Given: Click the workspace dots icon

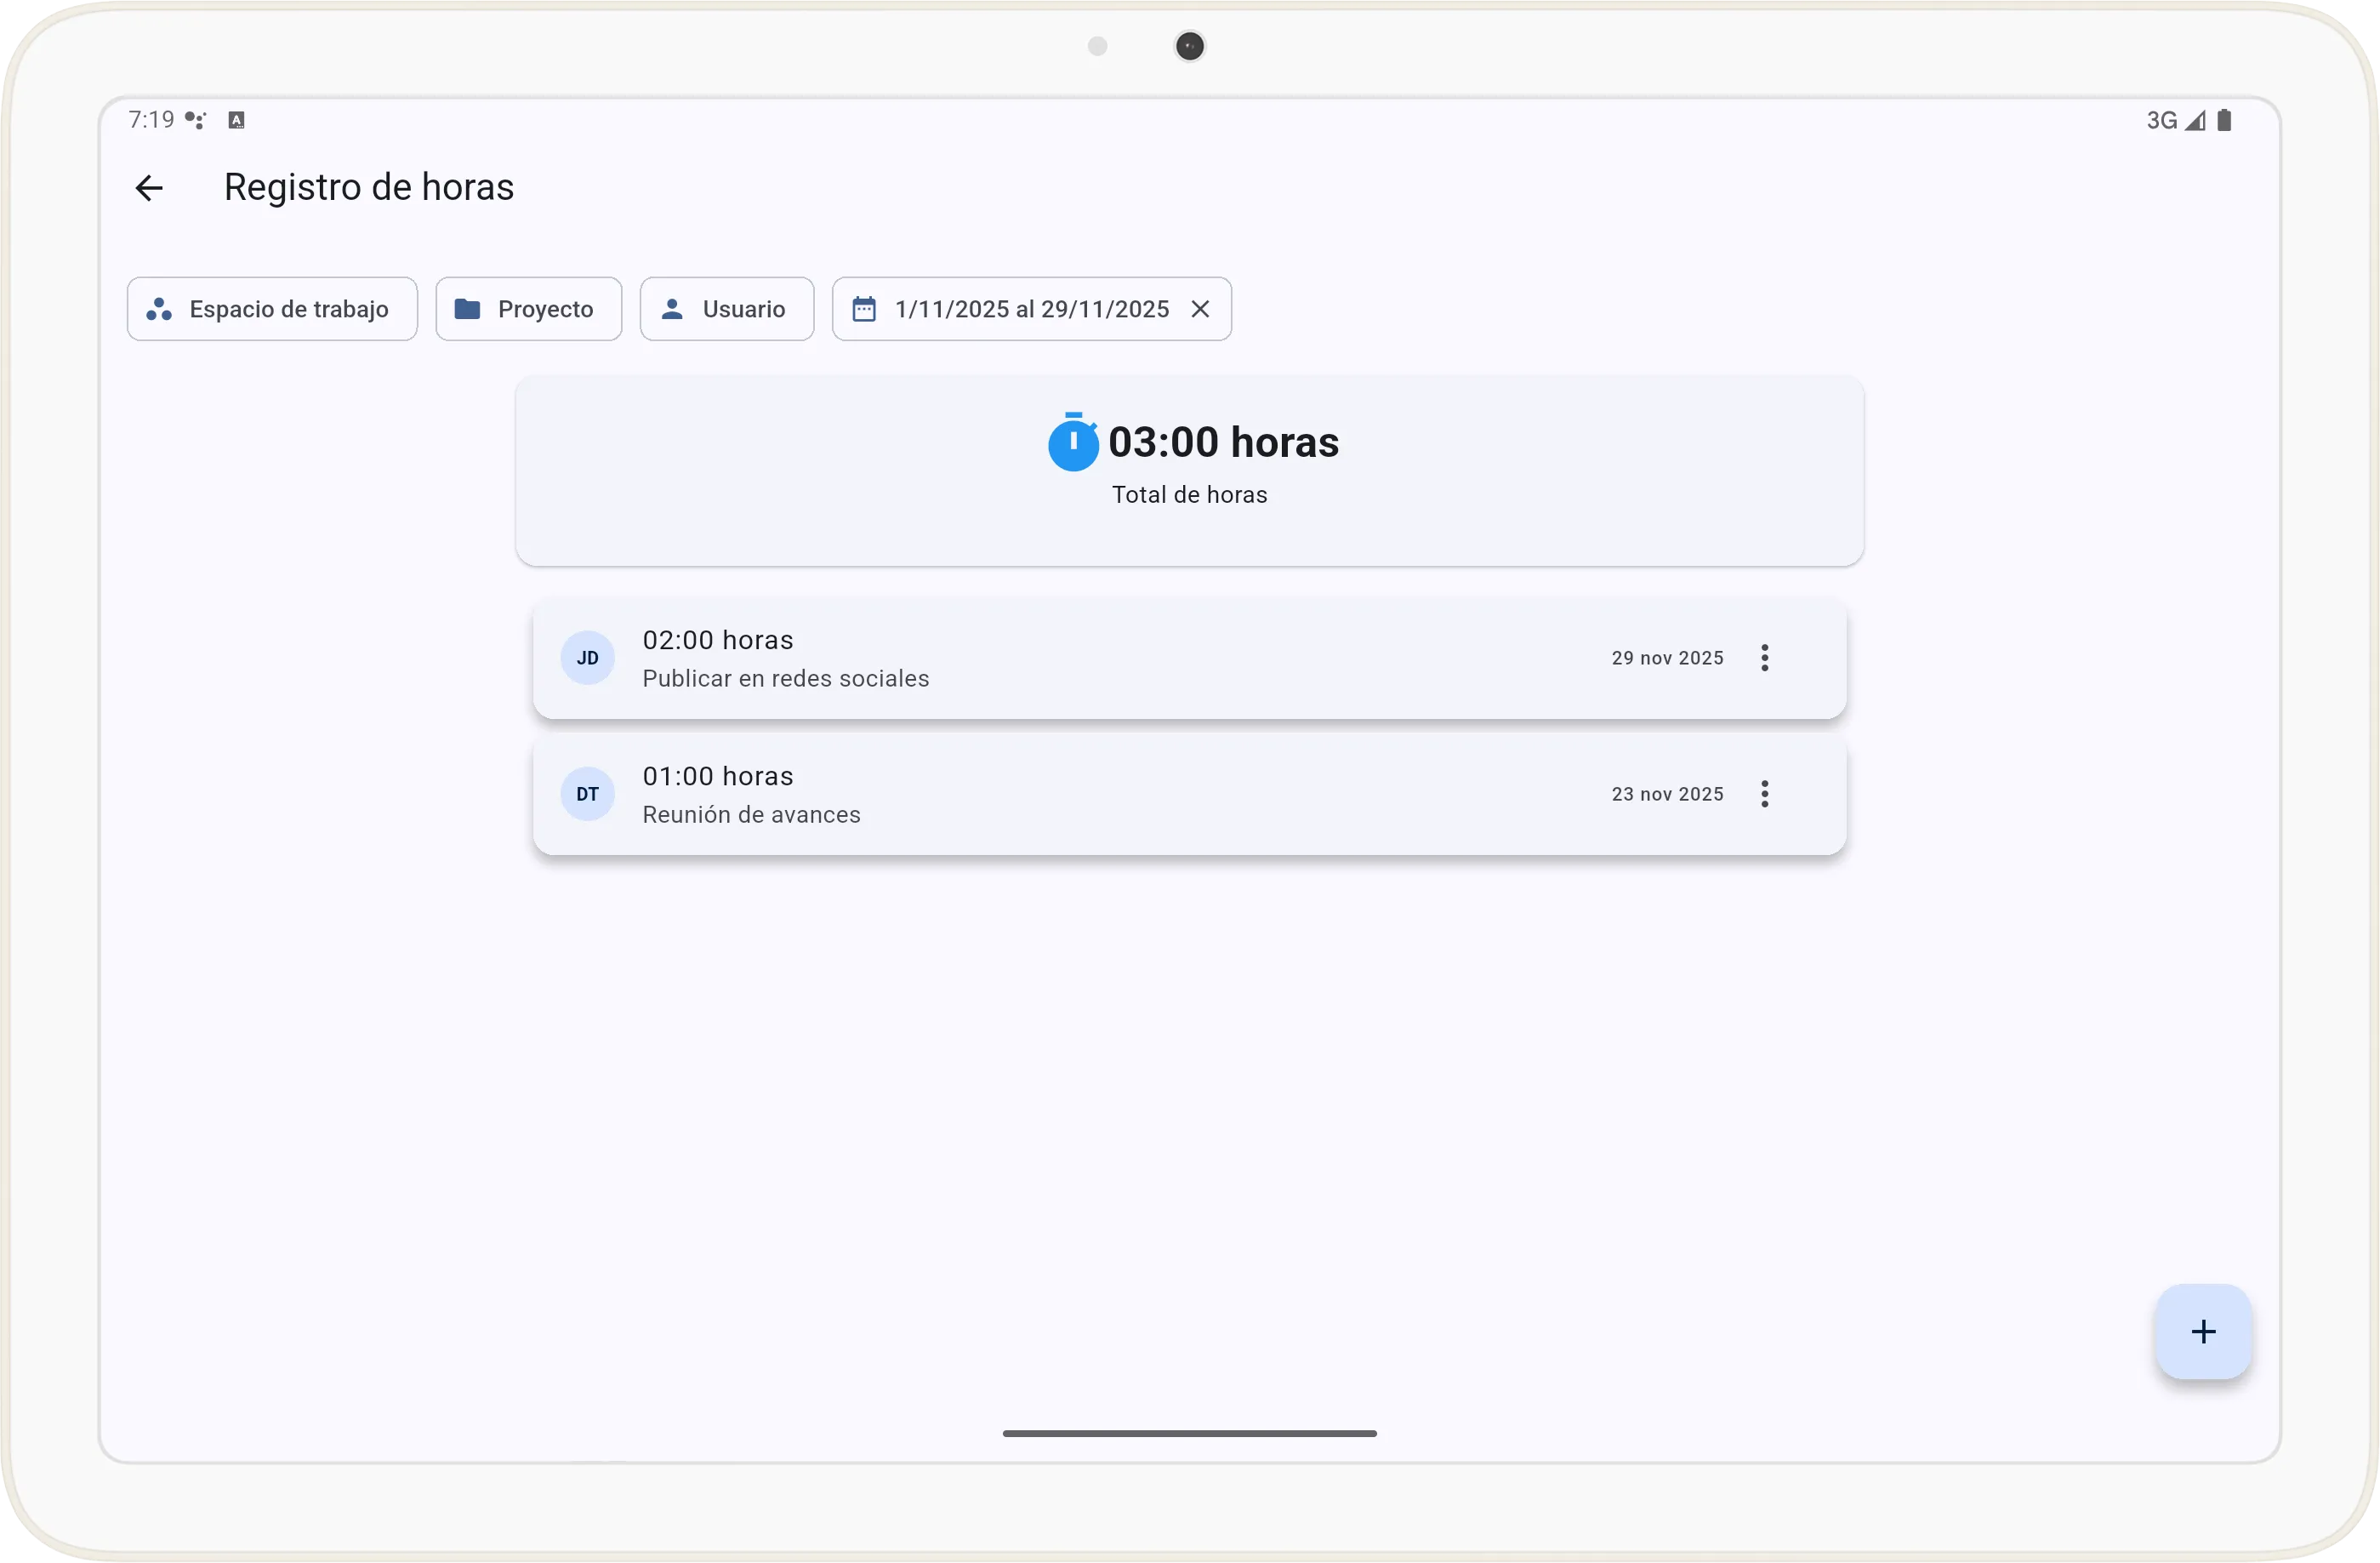Looking at the screenshot, I should (x=159, y=309).
